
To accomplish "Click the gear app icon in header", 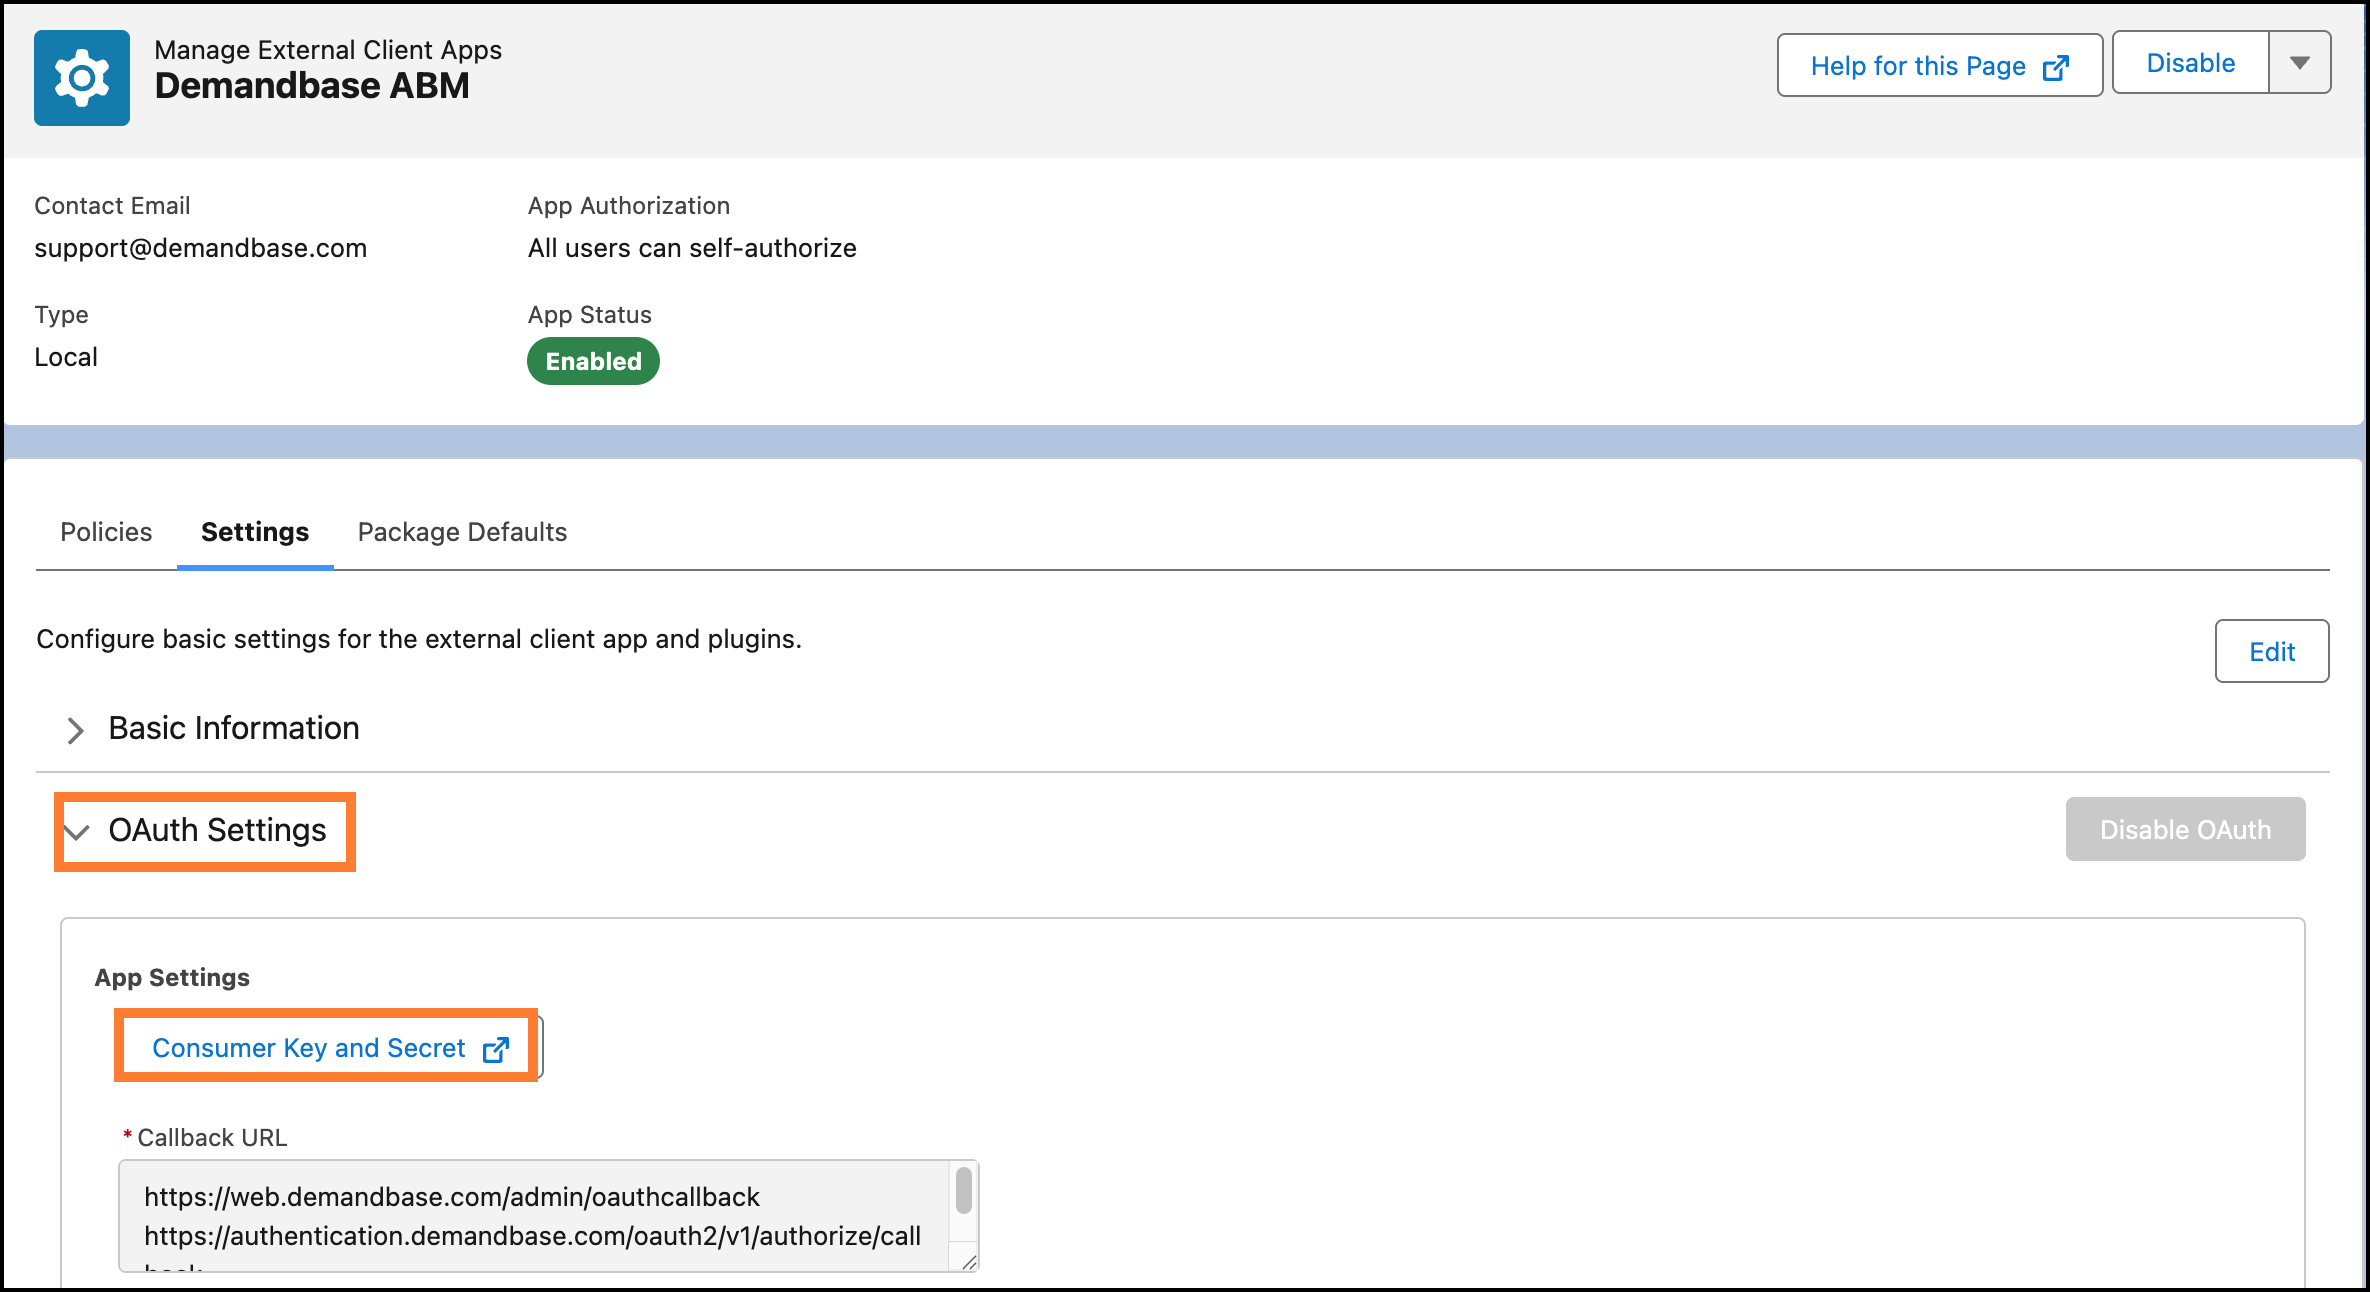I will pos(82,78).
